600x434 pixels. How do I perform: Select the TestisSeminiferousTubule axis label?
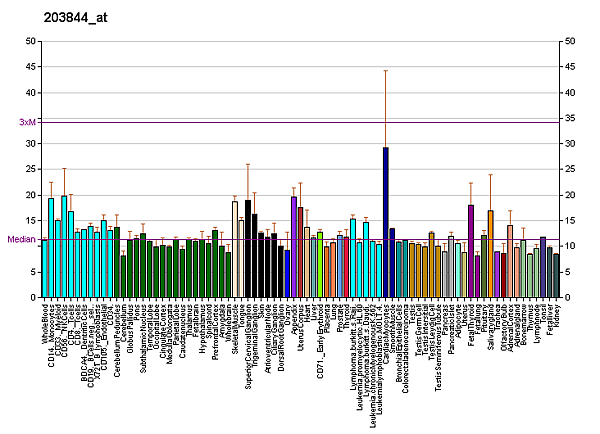point(438,344)
